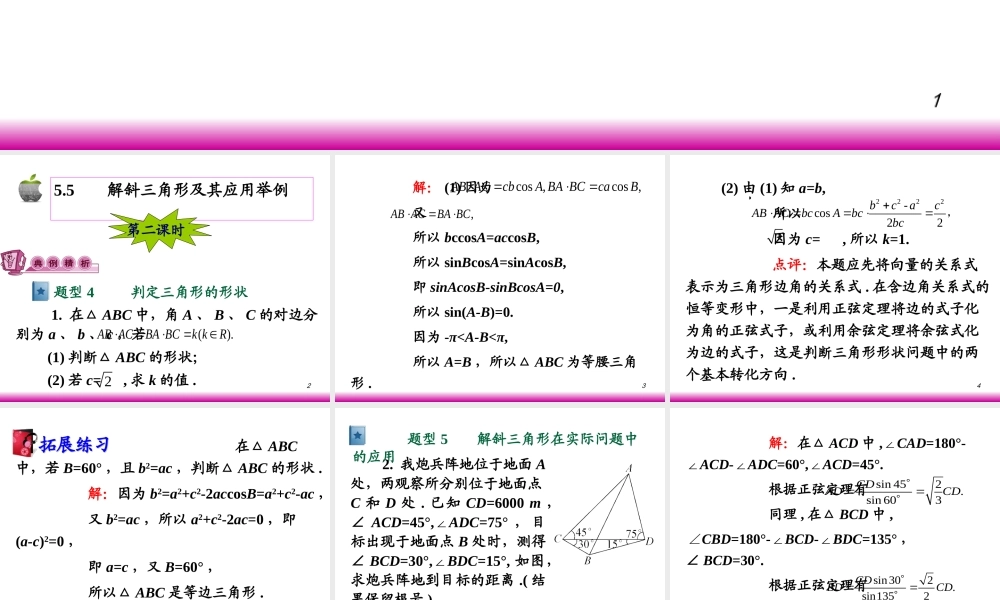
Task: Click the line (2) 若 c=√2 , 求 k 的值
Action: click(122, 380)
